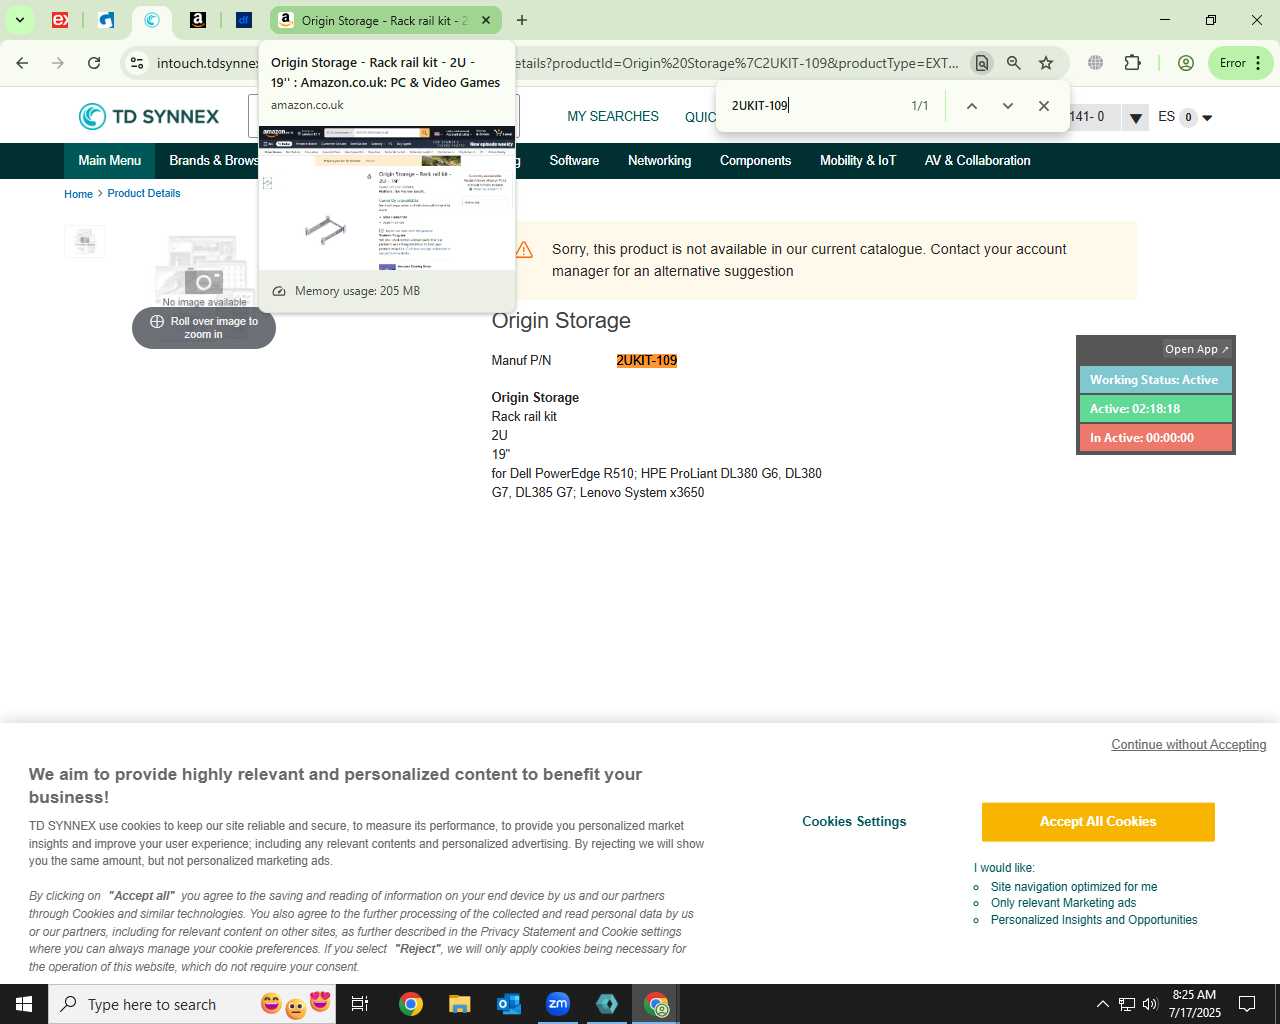
Task: Click the TD SYNNEX logo
Action: [x=149, y=116]
